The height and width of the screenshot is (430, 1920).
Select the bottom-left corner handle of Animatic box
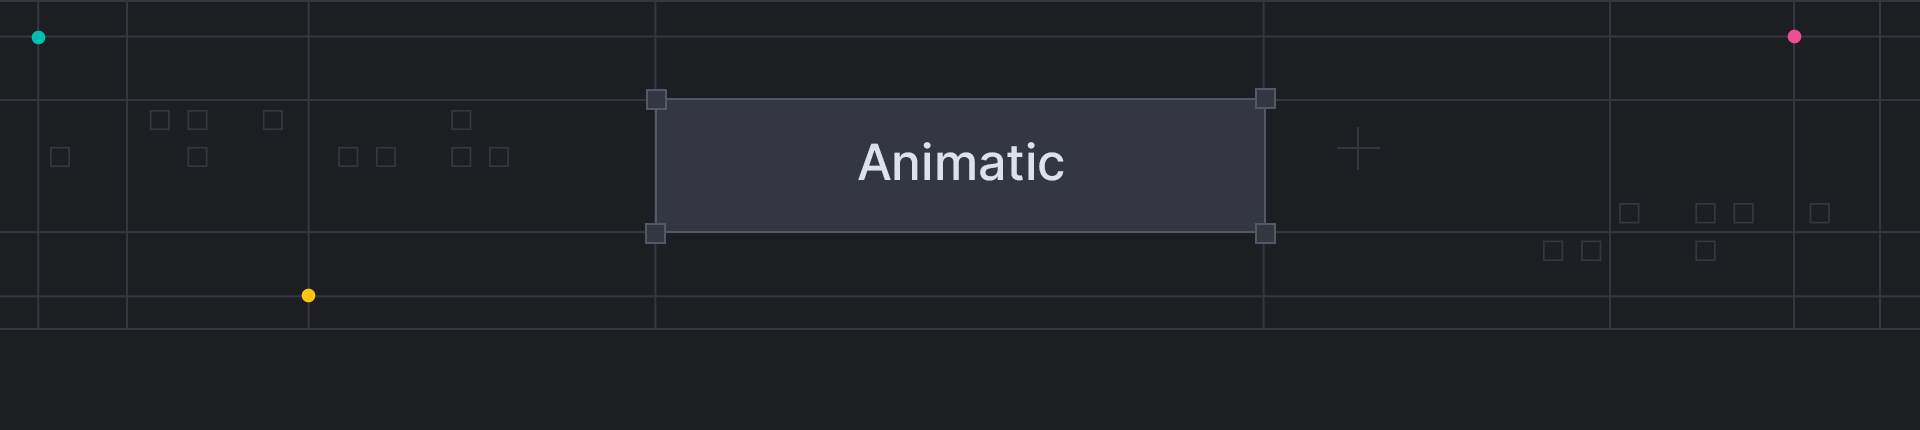click(x=655, y=233)
